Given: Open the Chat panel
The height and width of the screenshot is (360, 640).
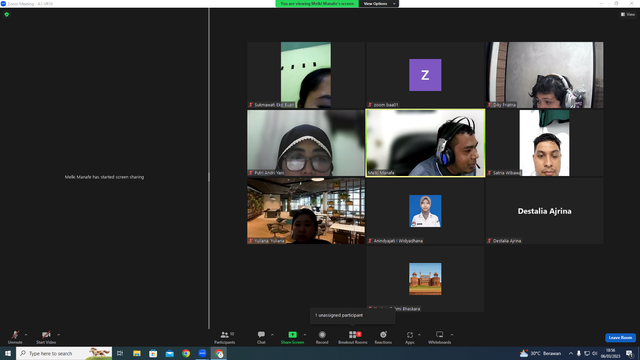Looking at the screenshot, I should 261,337.
